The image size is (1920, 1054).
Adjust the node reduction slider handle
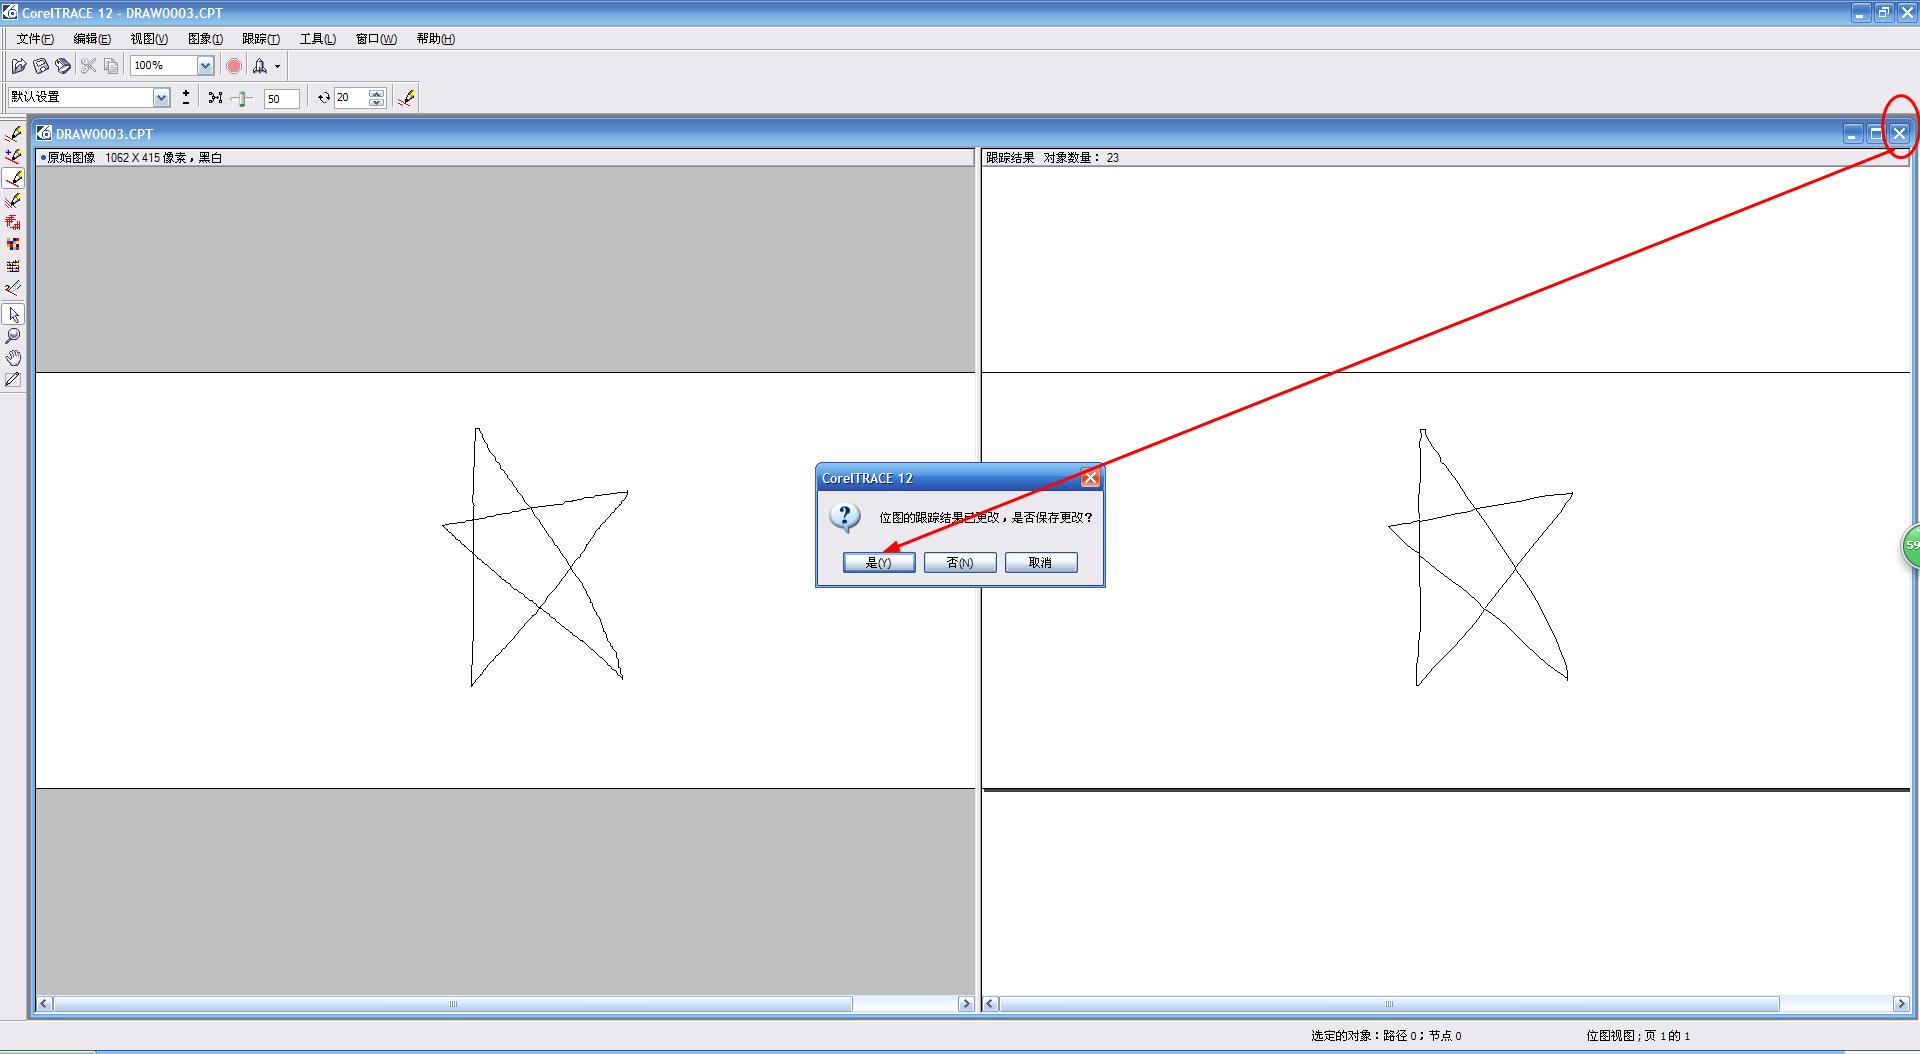point(243,98)
